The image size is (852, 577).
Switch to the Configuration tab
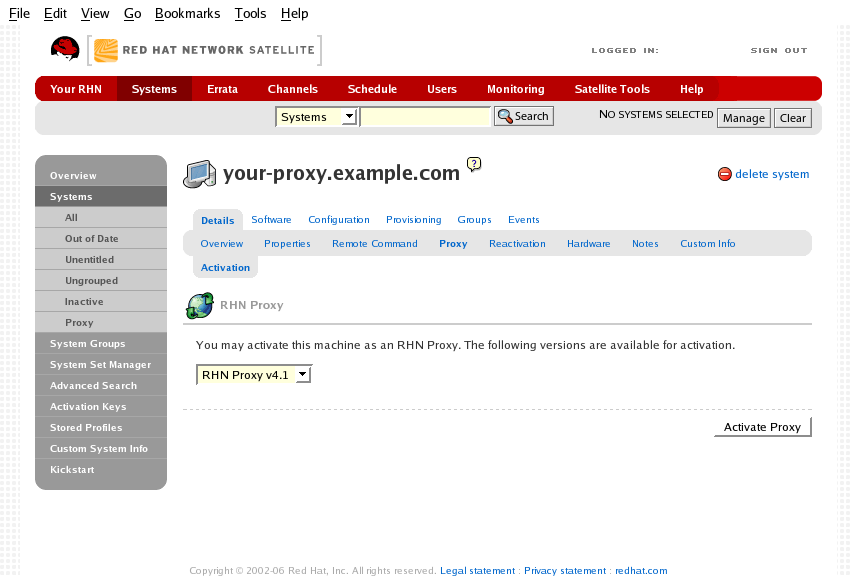(339, 219)
